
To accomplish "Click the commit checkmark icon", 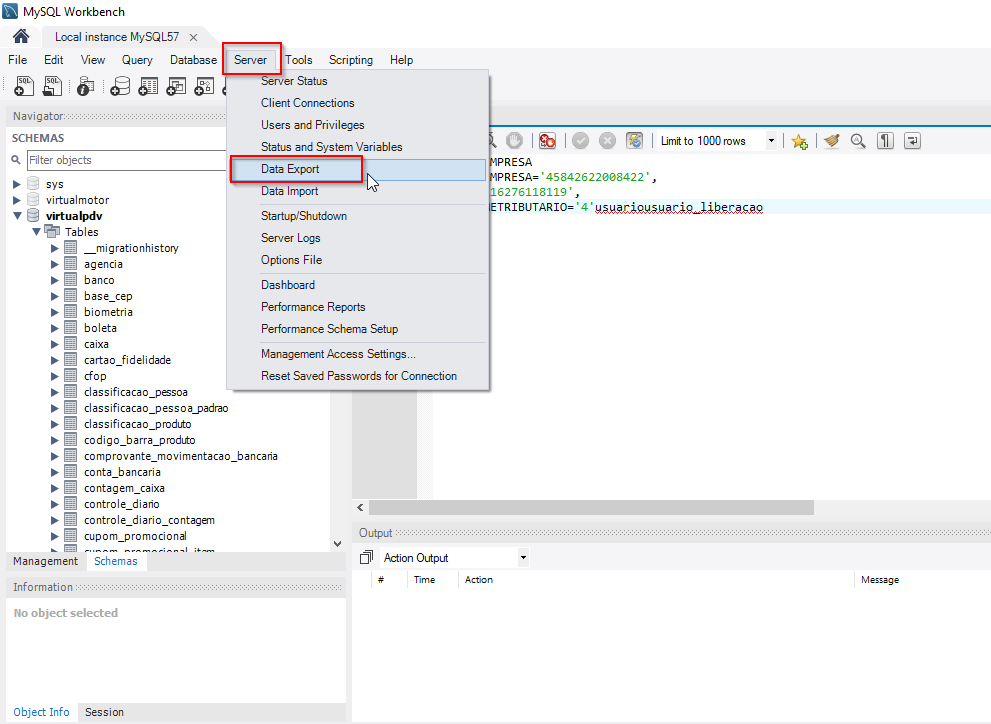I will (580, 140).
